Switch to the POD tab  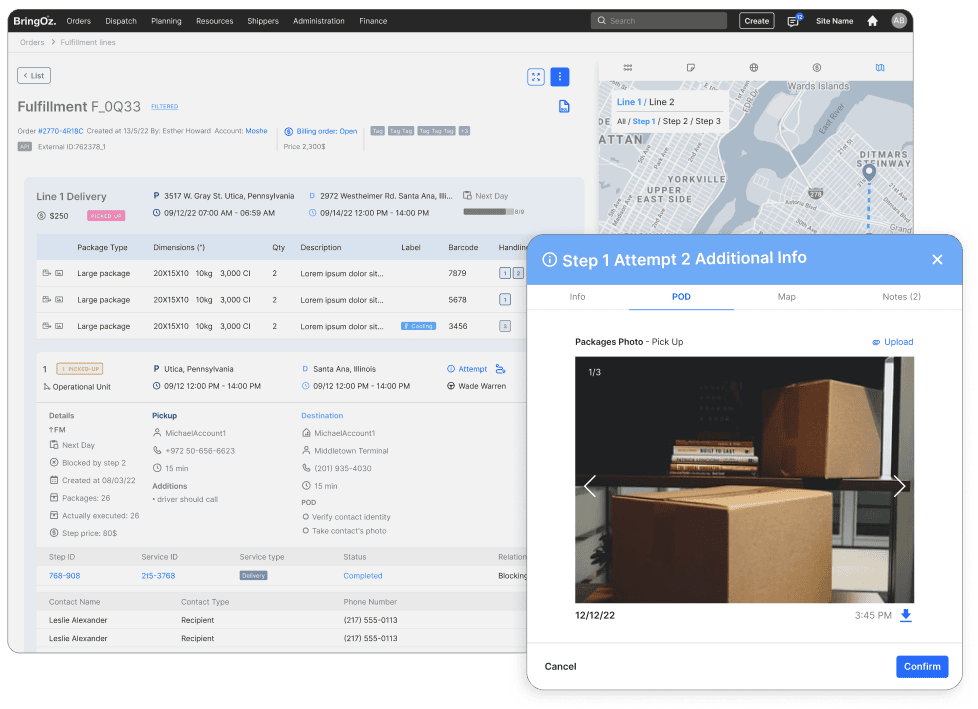click(x=681, y=297)
